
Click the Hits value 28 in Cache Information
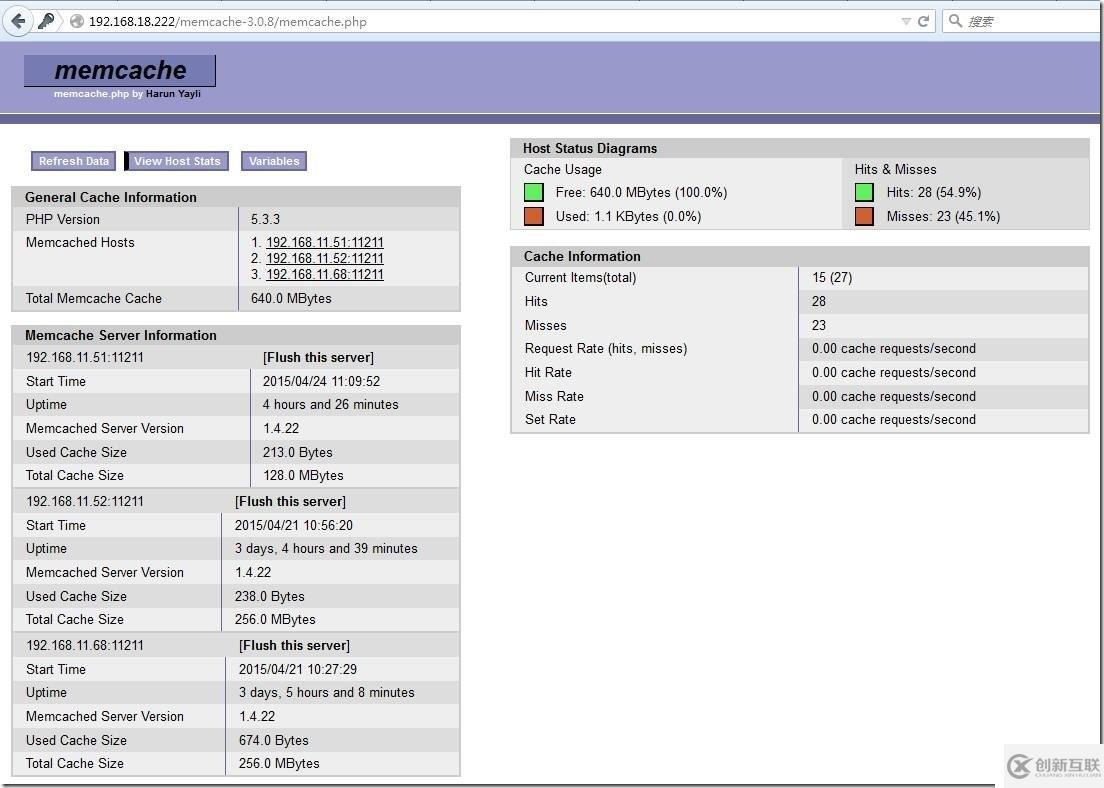point(819,301)
